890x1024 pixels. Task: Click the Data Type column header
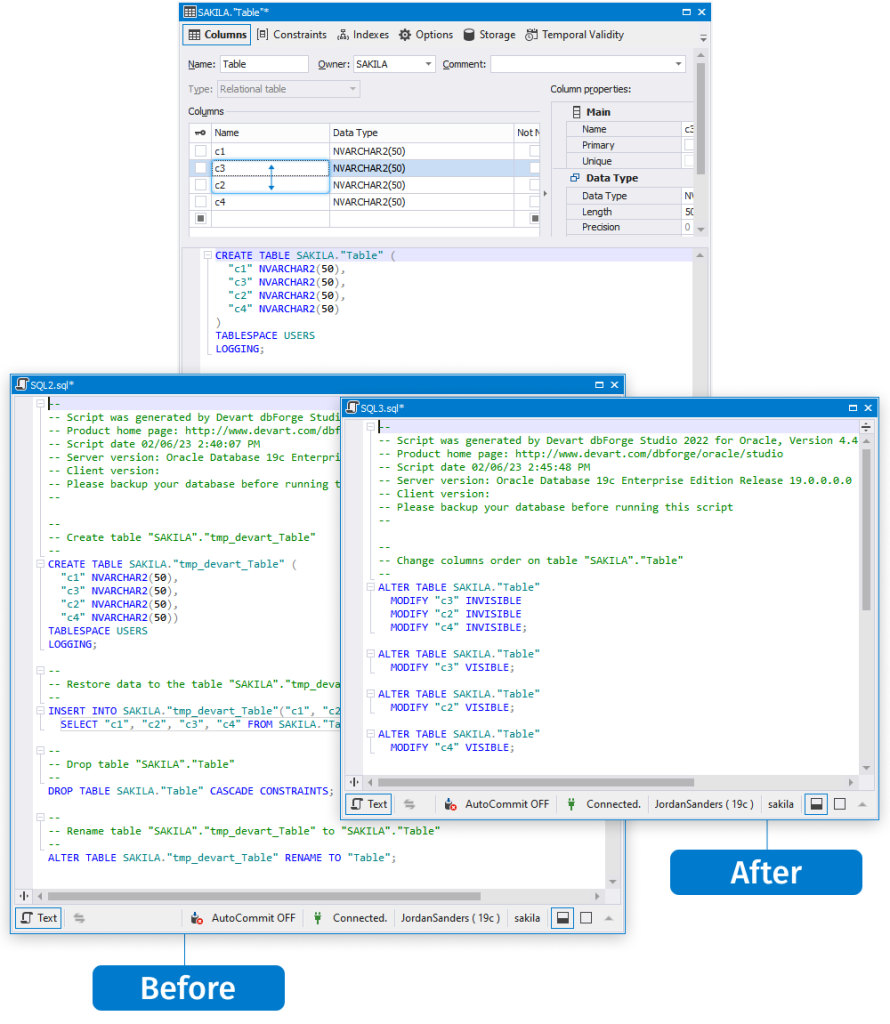tap(421, 133)
